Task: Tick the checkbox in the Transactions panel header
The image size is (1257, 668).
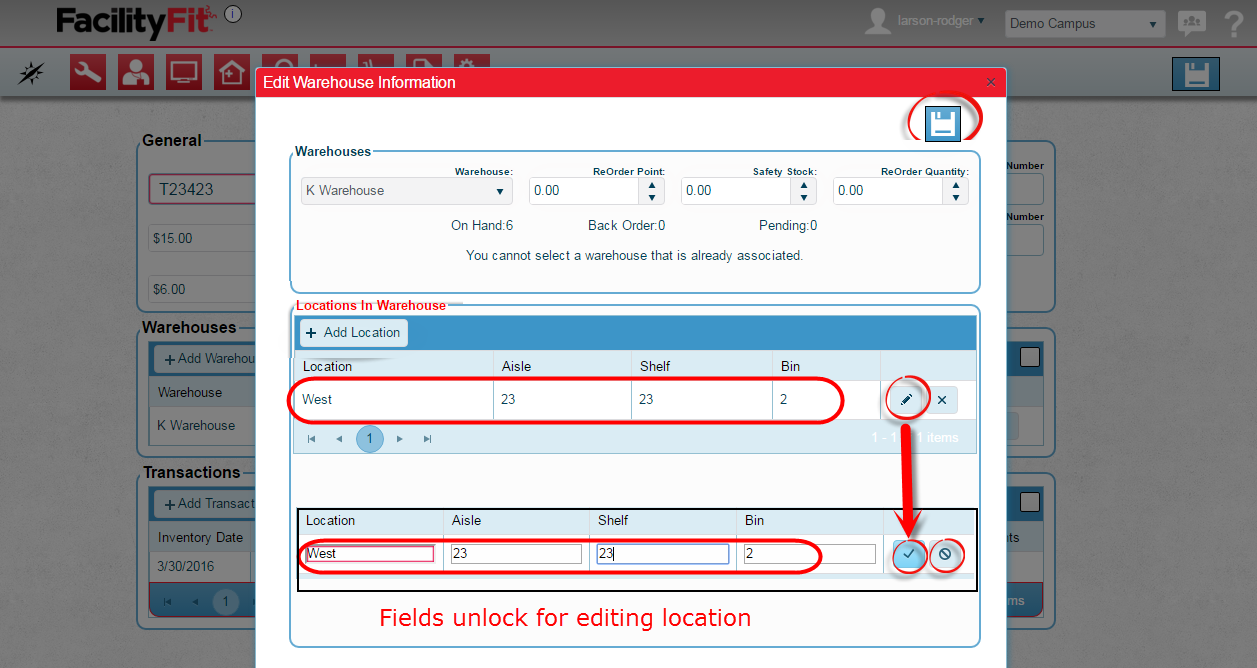Action: (x=1030, y=502)
